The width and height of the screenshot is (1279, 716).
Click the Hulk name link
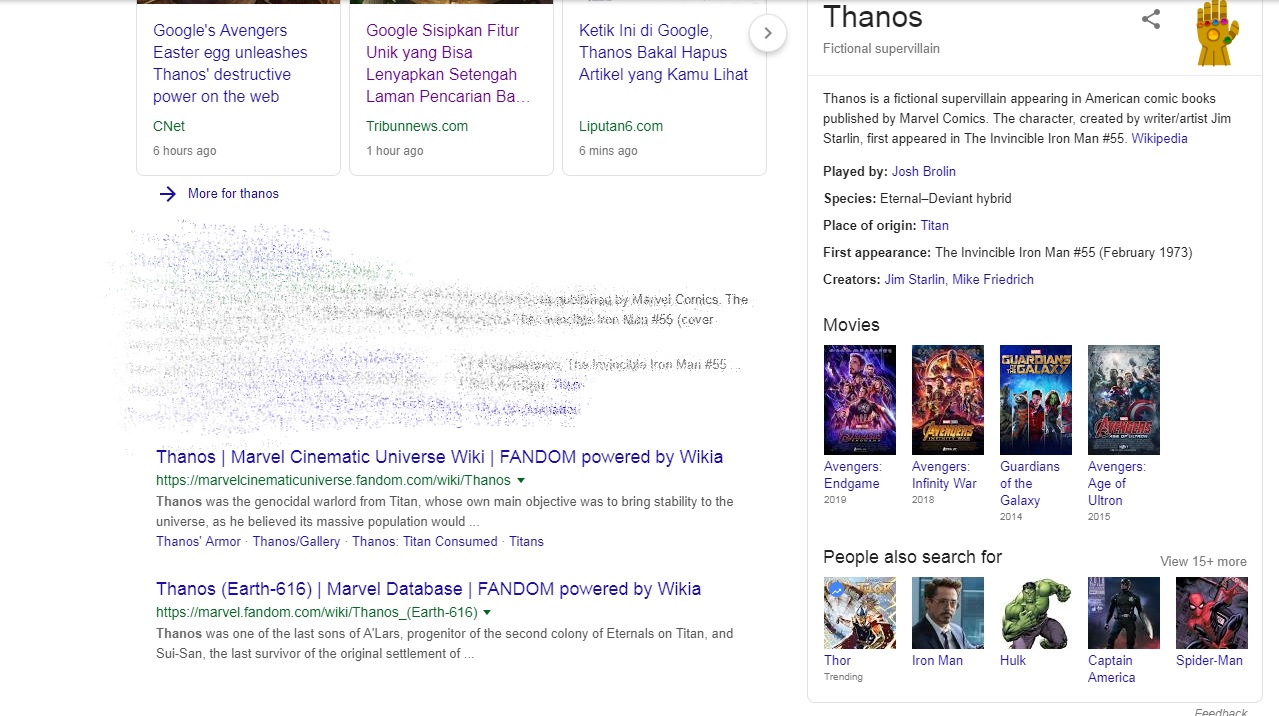pyautogui.click(x=1013, y=661)
